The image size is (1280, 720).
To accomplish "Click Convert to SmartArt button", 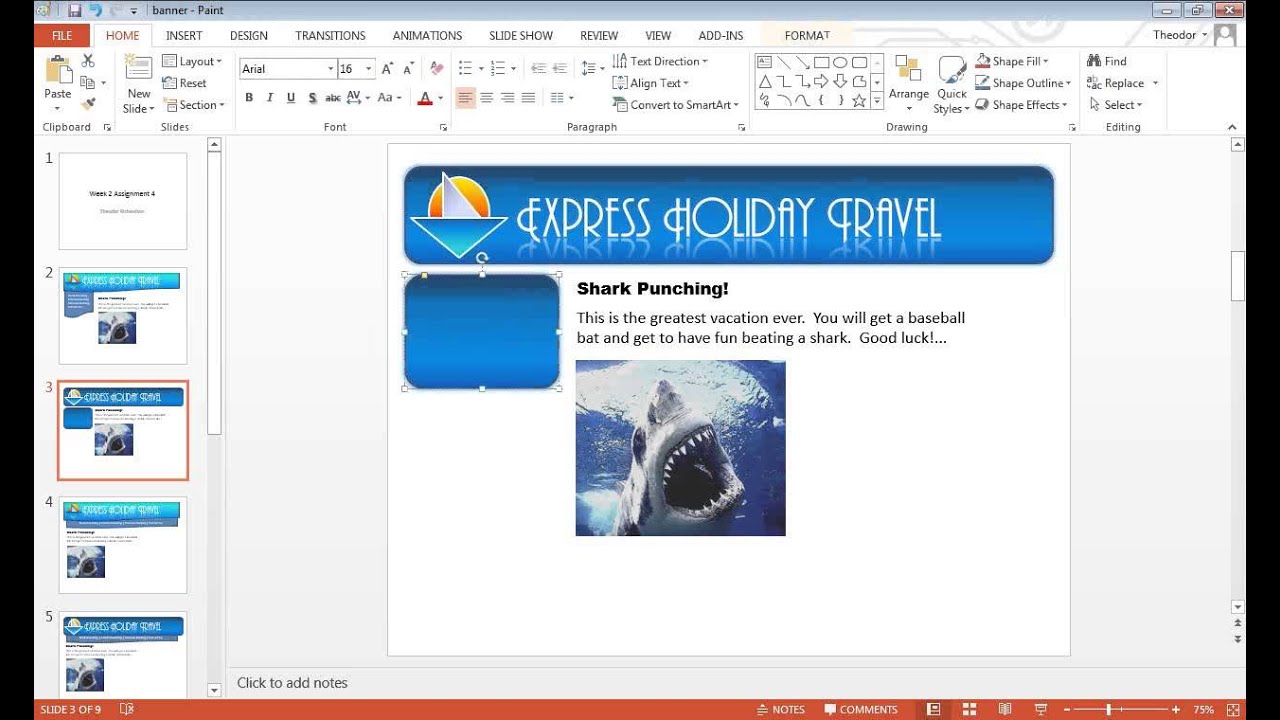I will coord(676,105).
